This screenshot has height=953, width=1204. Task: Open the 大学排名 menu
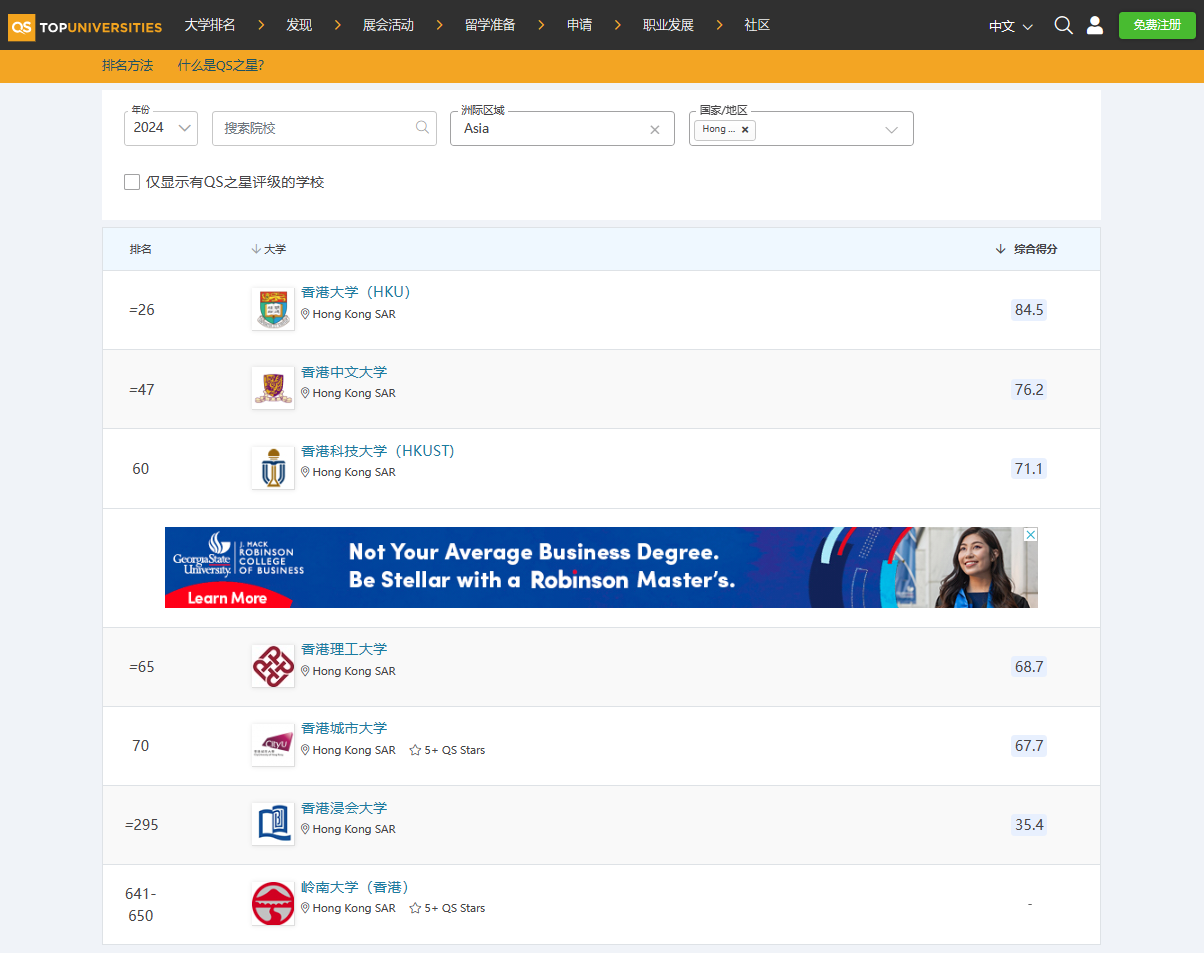point(210,25)
